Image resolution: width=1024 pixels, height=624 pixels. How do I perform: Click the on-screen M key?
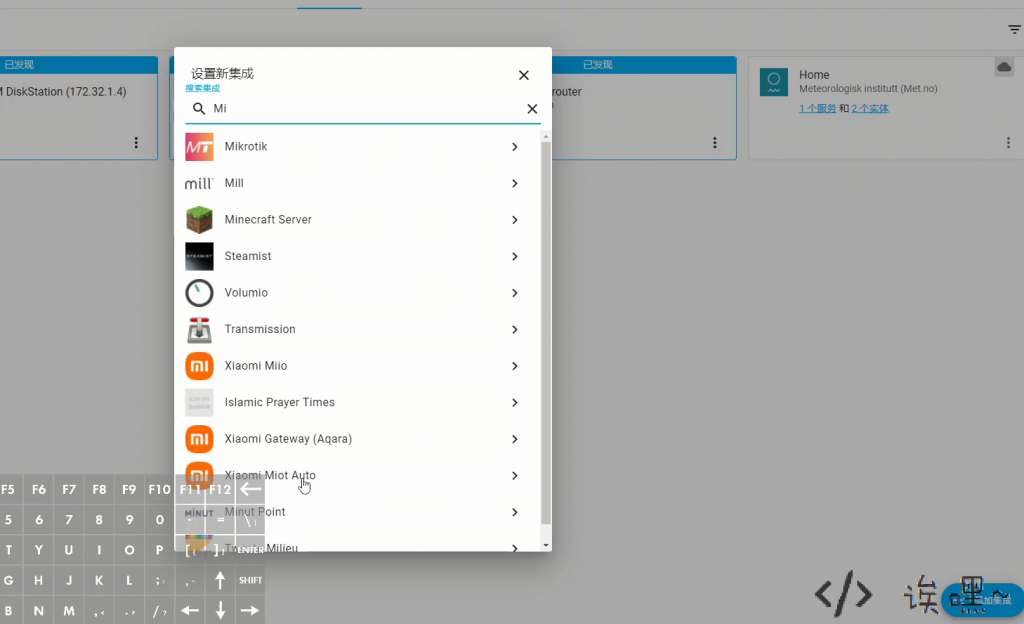[69, 610]
